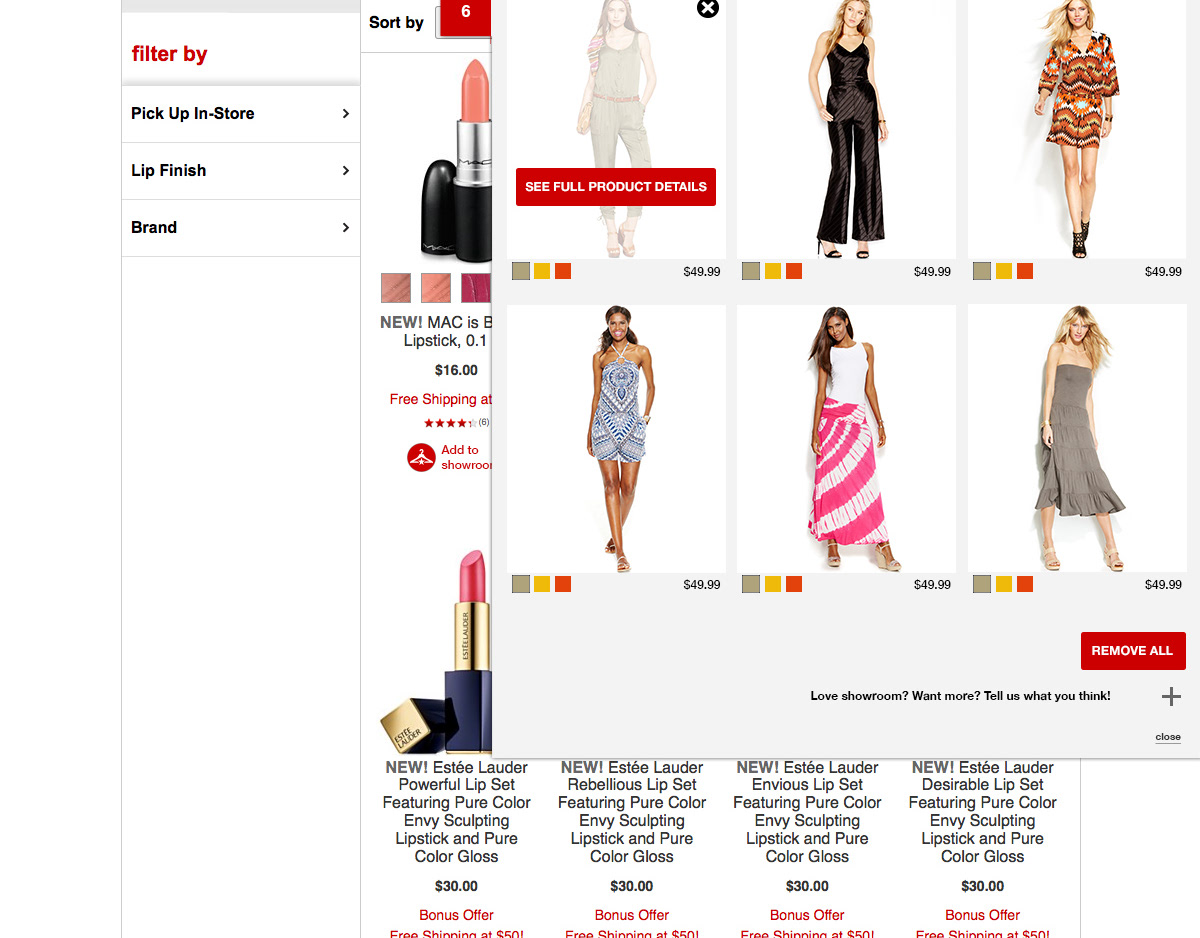The image size is (1200, 938).
Task: Select the orange swatch under olive jumpsuit
Action: click(x=563, y=271)
